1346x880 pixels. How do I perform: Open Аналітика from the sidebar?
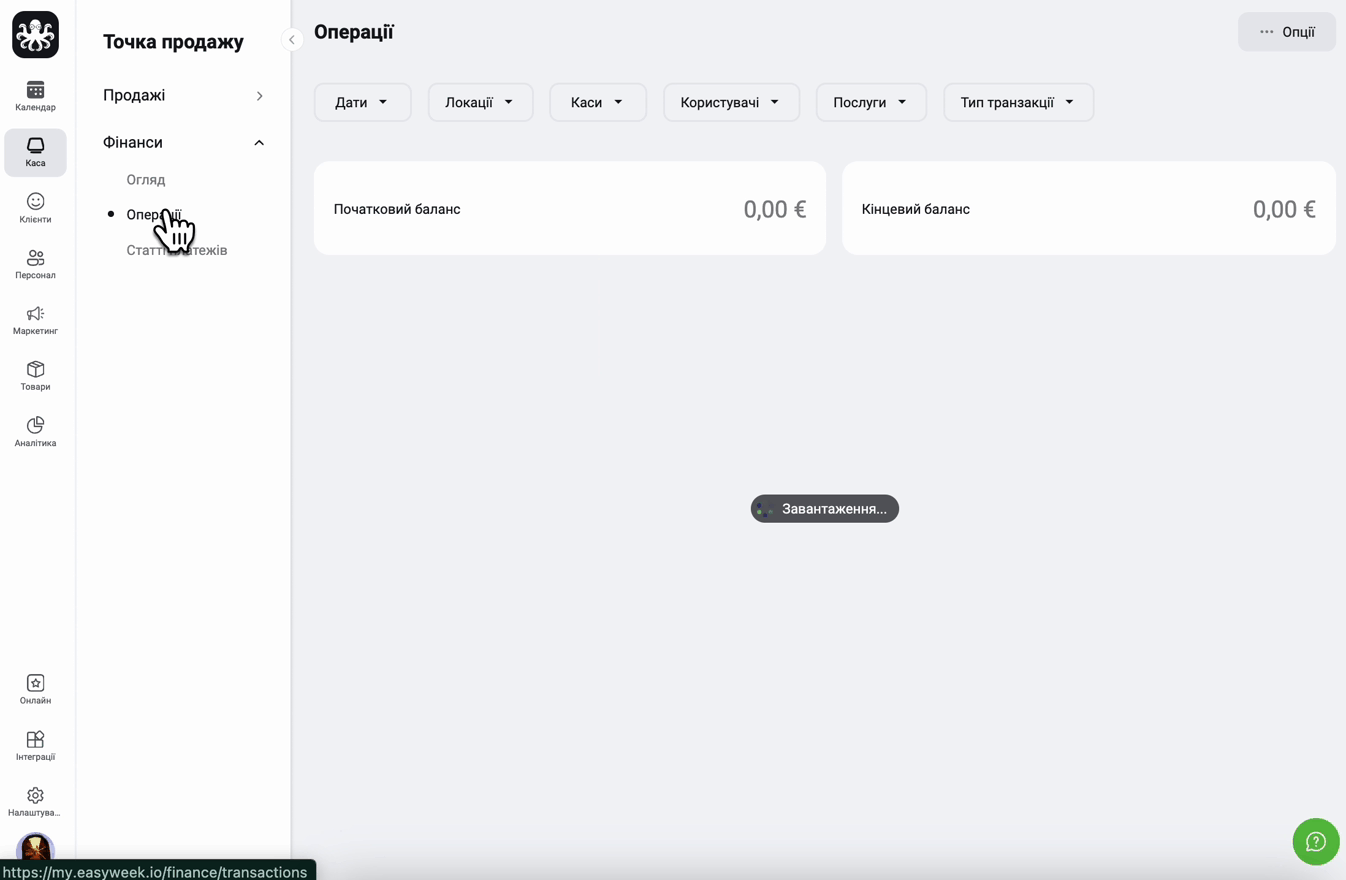[x=35, y=432]
